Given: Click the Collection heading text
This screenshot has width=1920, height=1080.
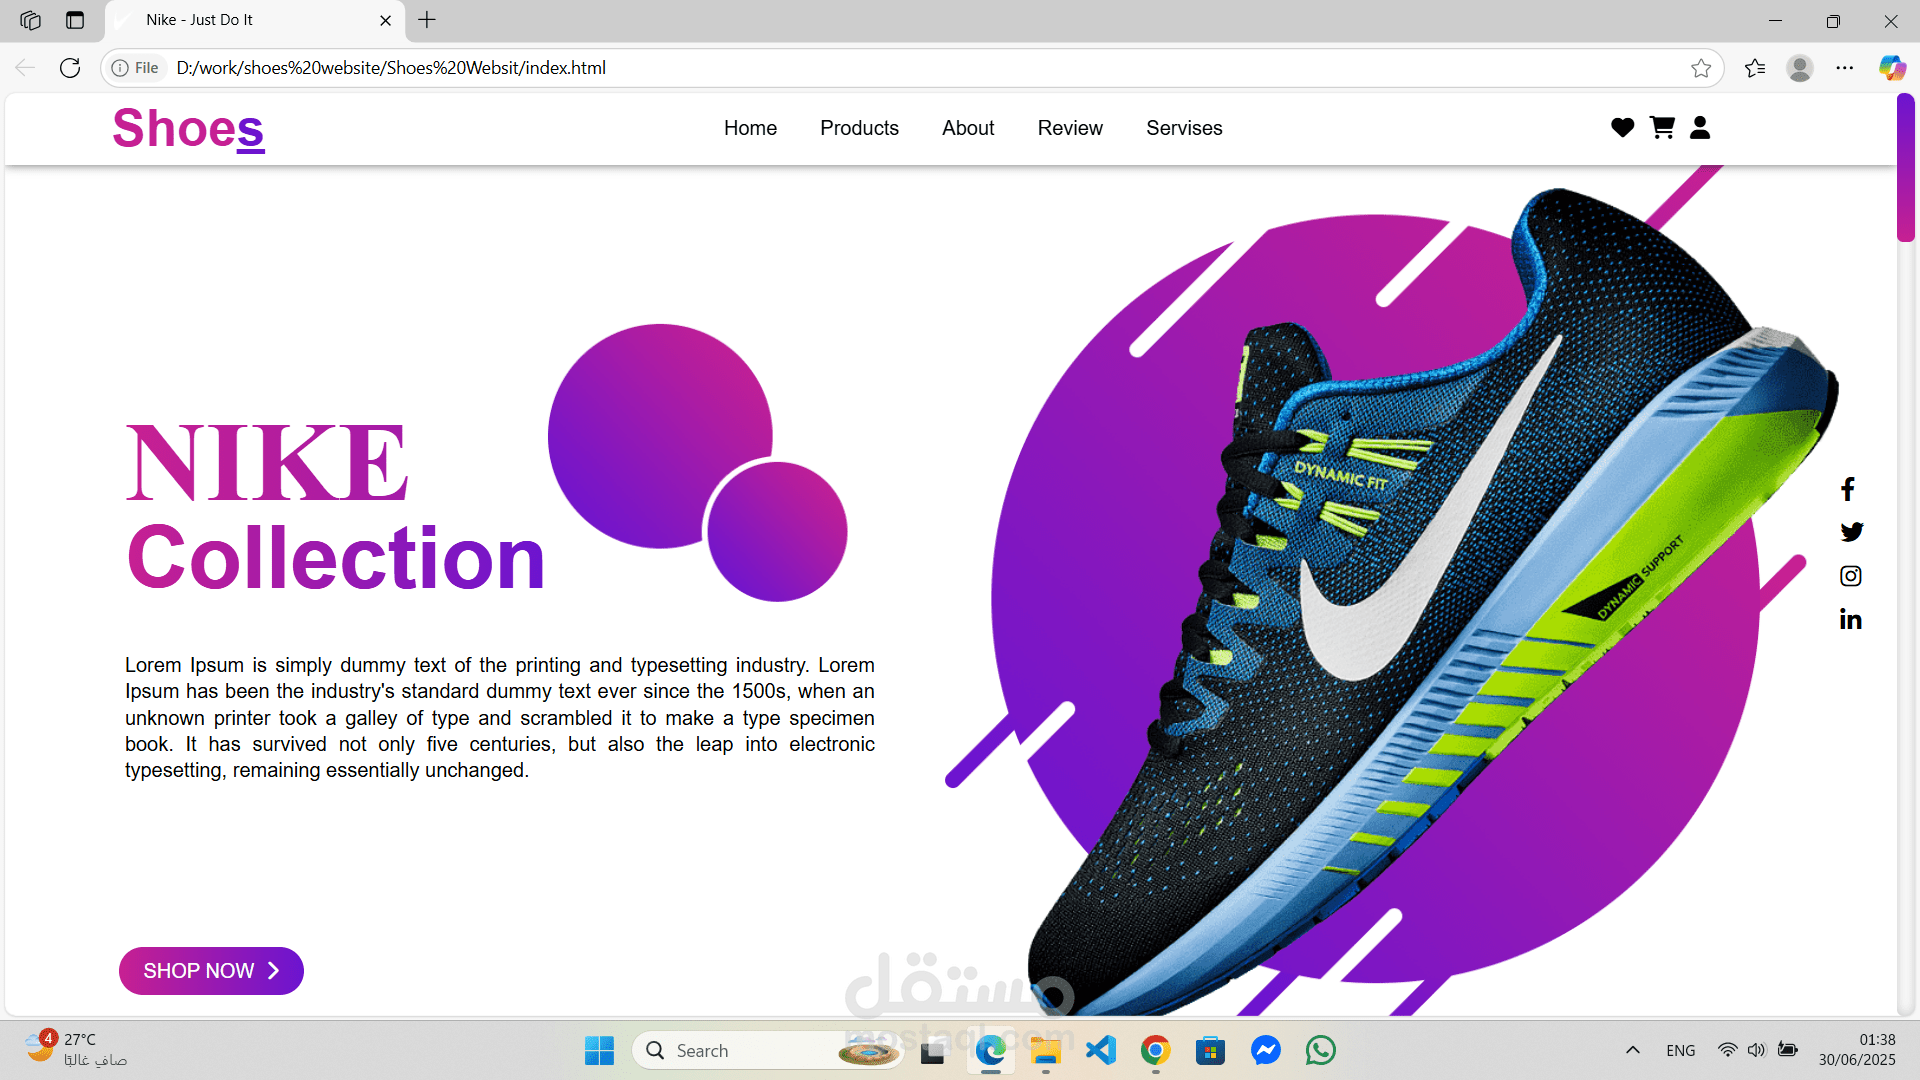Looking at the screenshot, I should 336,557.
